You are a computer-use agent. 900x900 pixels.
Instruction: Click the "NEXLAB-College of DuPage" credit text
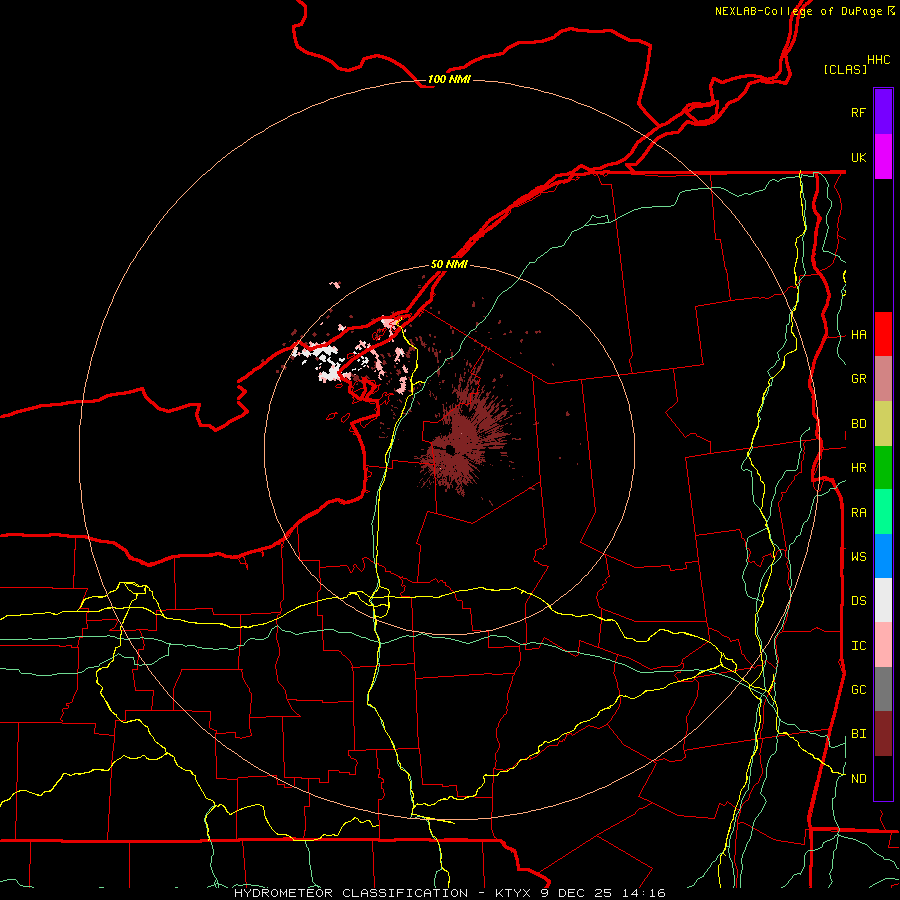click(x=798, y=11)
